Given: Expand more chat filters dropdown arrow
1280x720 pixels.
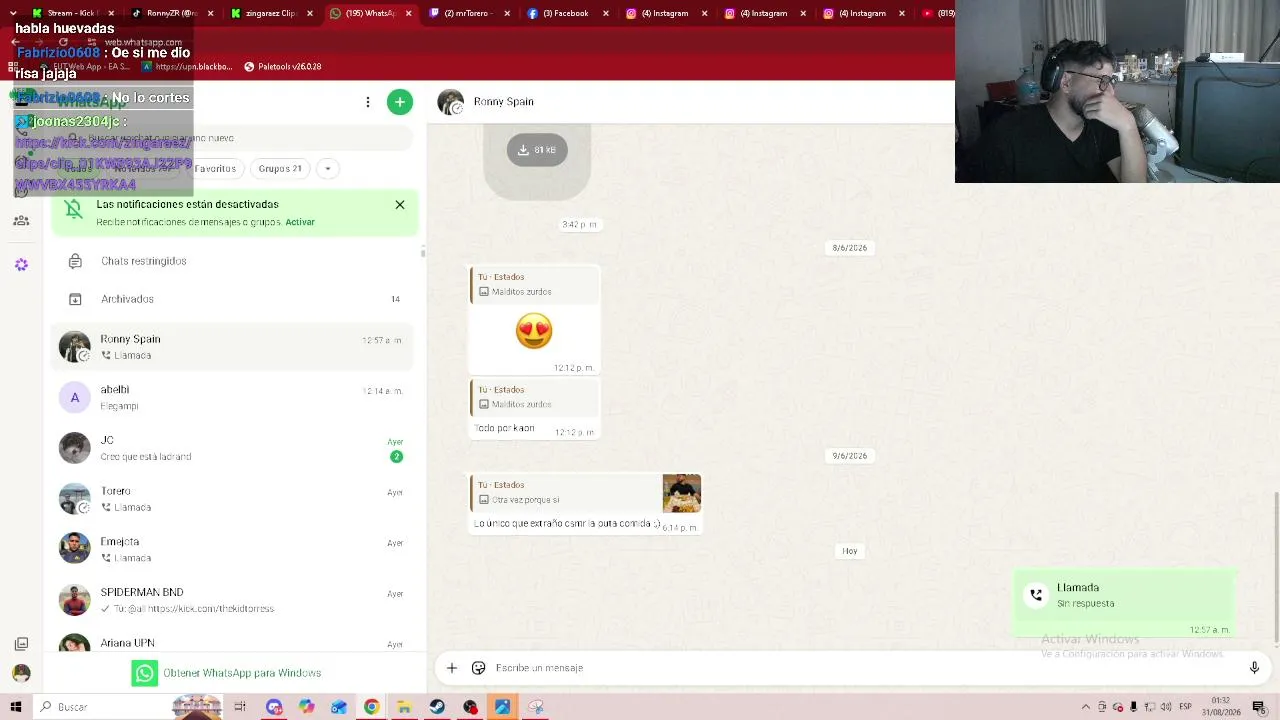Looking at the screenshot, I should [327, 169].
